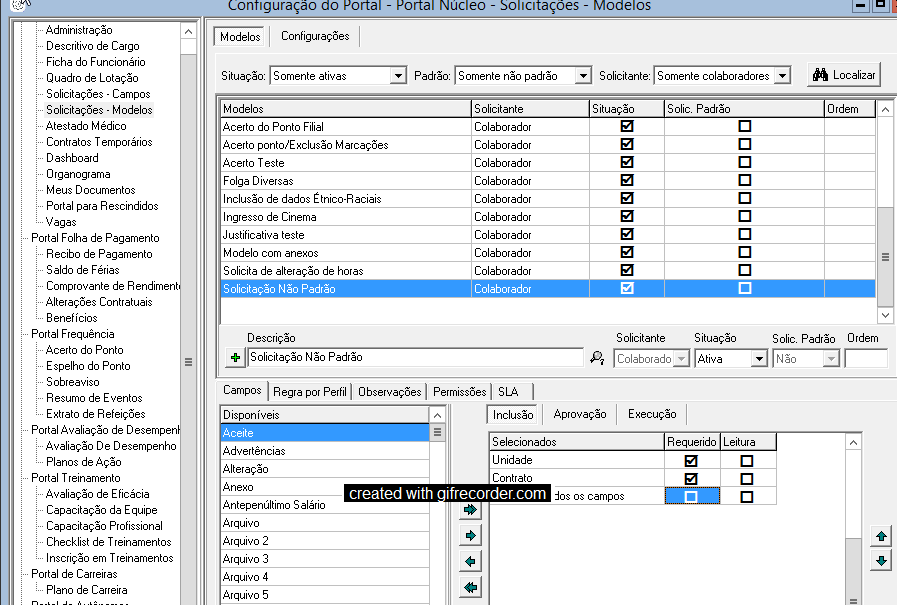Expand the Solicitante filter dropdown
The height and width of the screenshot is (605, 897).
(782, 76)
